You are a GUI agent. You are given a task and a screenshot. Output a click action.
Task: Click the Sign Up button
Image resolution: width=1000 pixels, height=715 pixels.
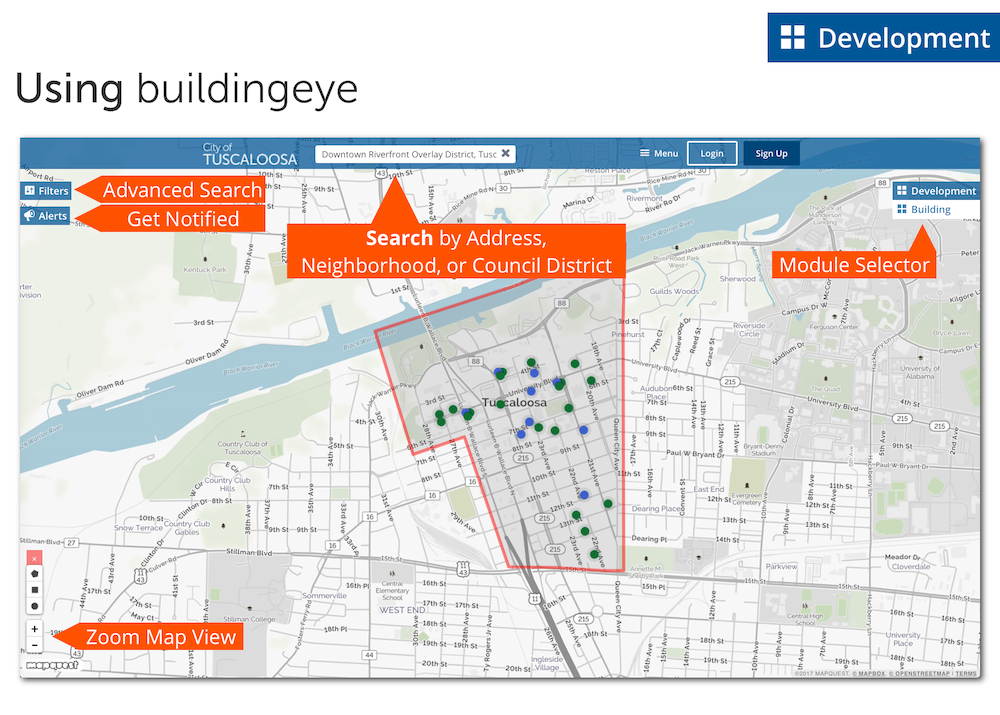pyautogui.click(x=771, y=153)
